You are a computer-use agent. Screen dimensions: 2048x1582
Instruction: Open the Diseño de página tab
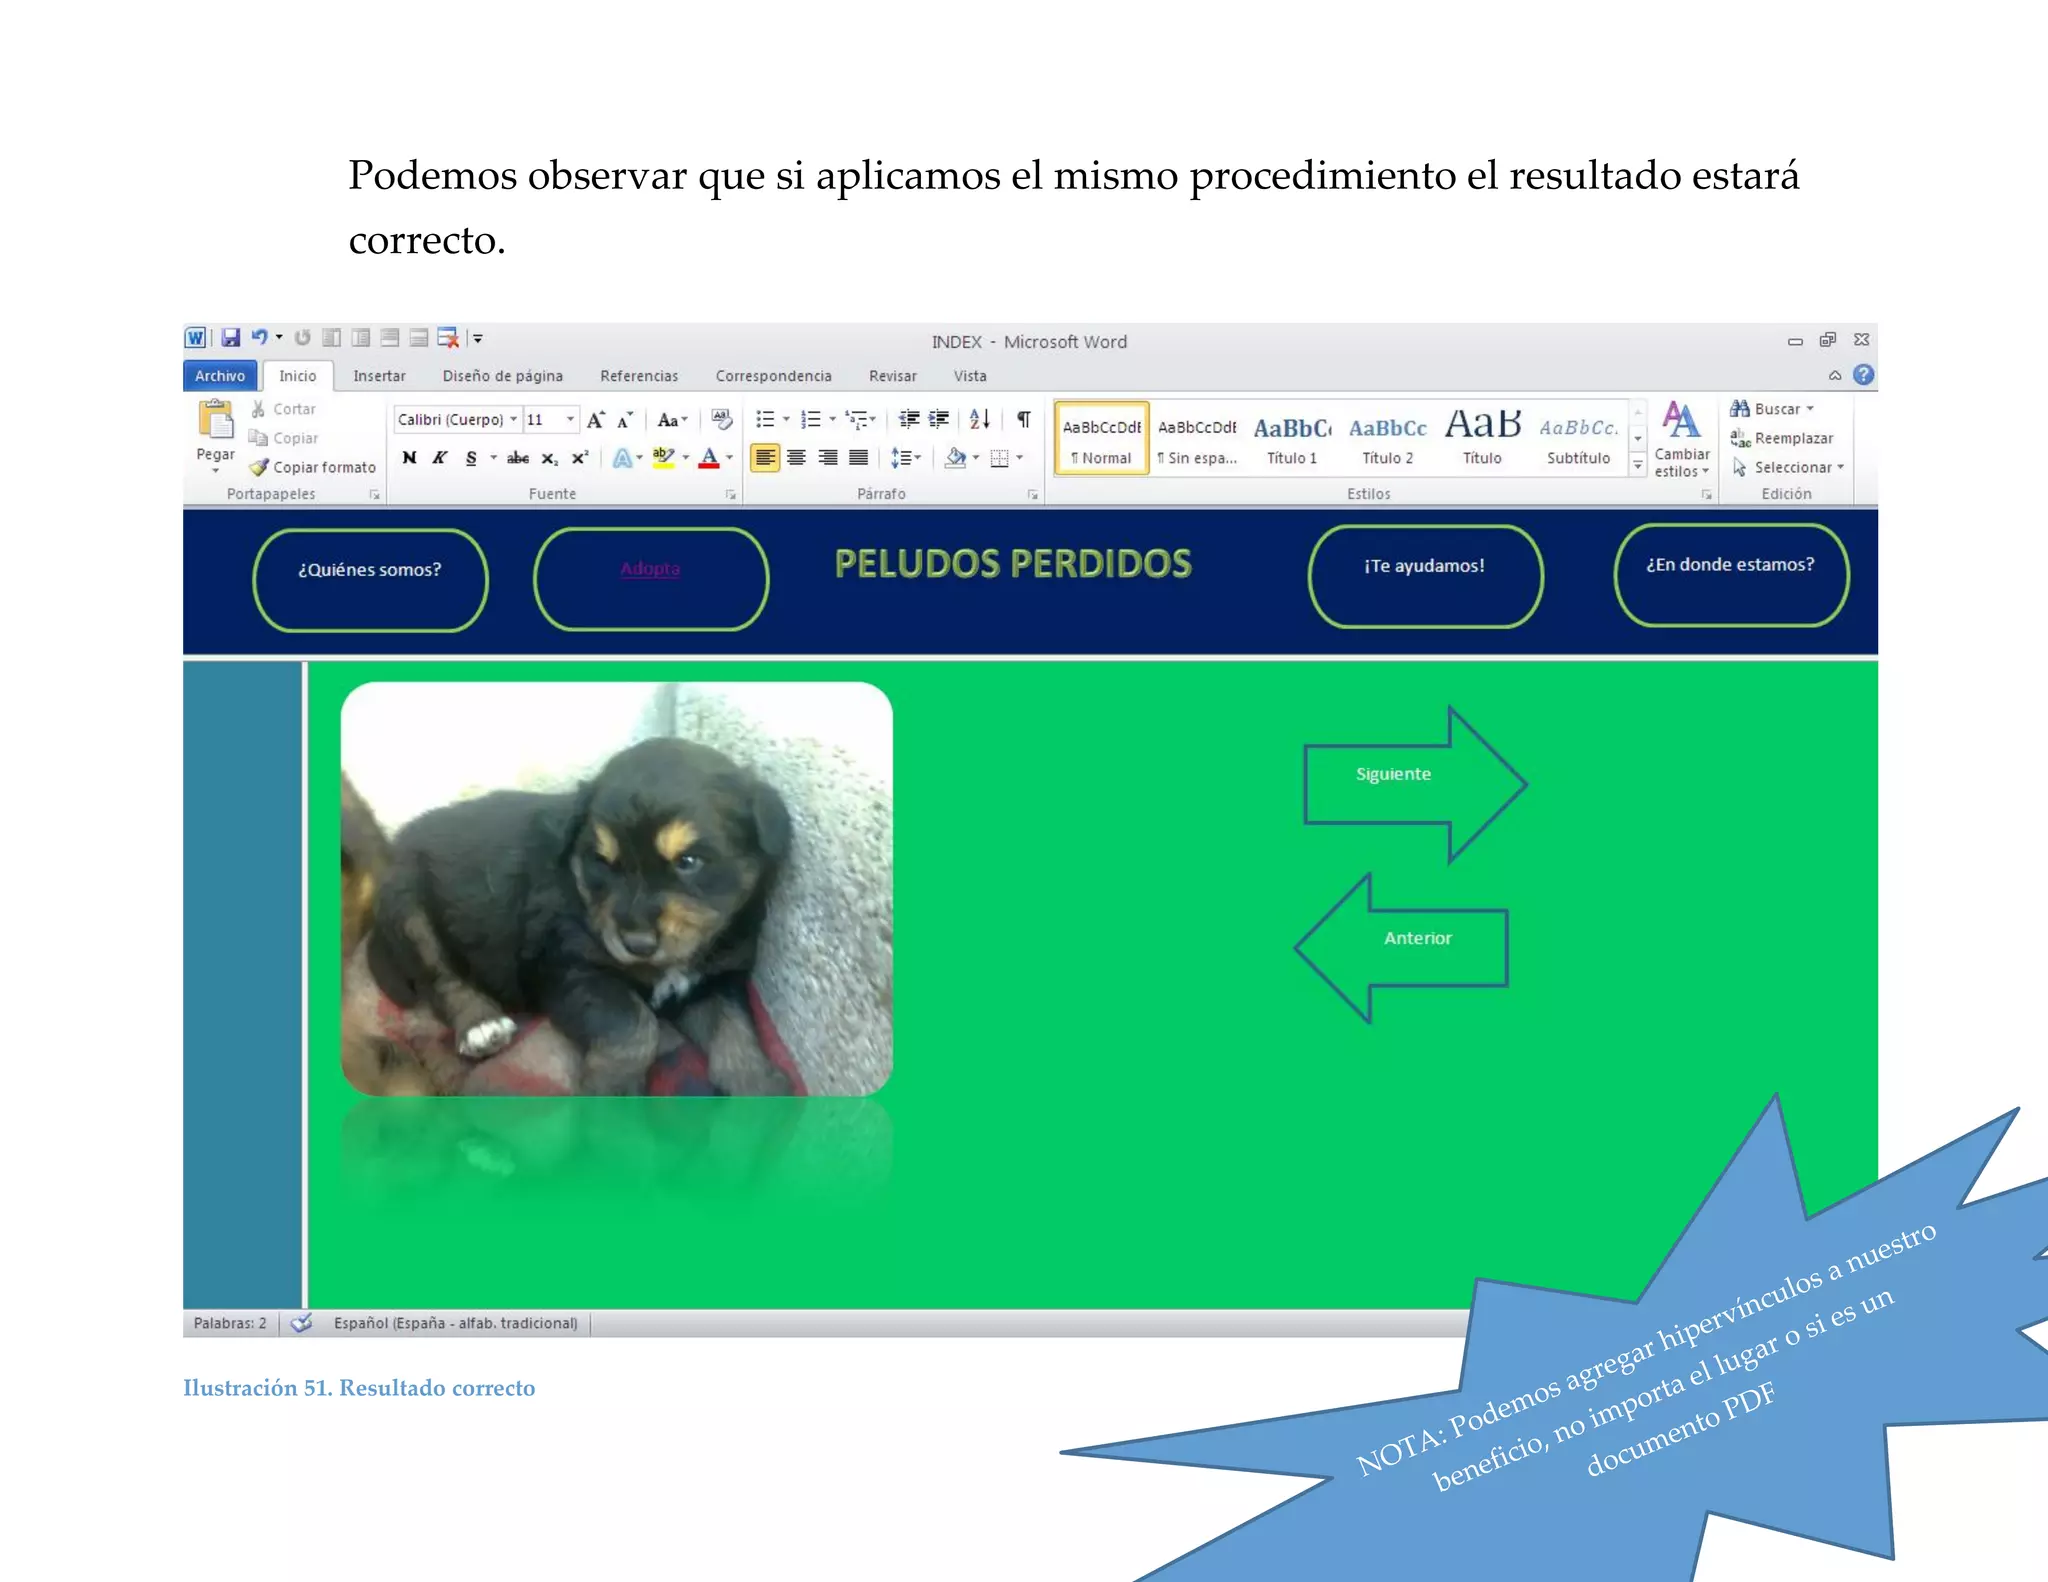click(x=502, y=376)
